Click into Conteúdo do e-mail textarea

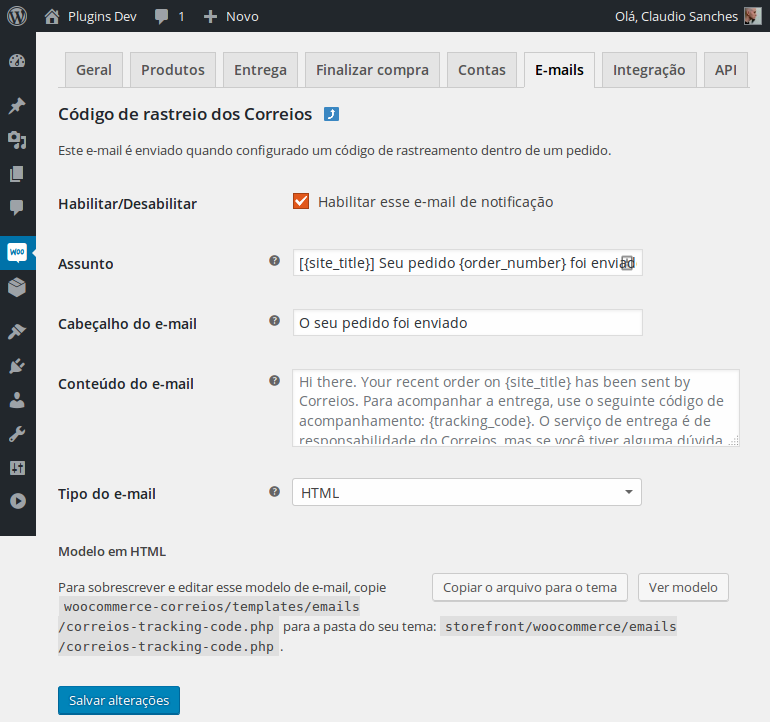click(x=516, y=408)
